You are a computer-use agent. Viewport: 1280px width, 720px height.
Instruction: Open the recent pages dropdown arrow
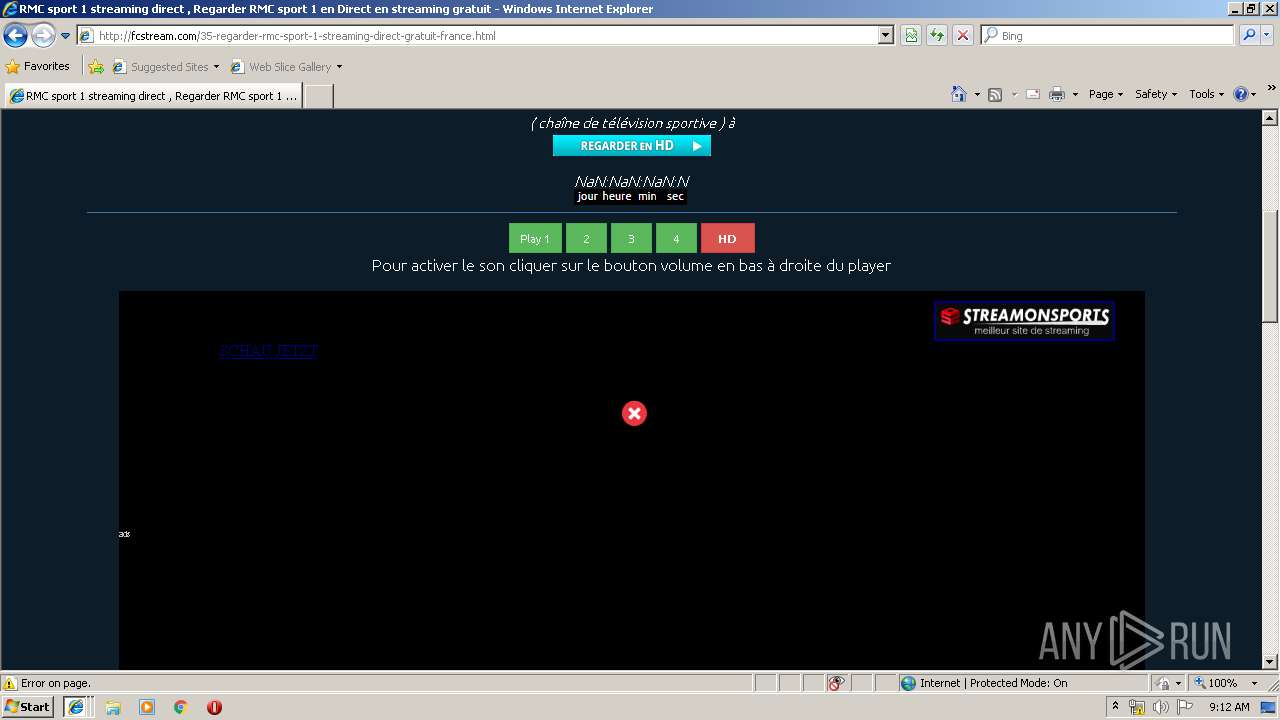pos(66,36)
